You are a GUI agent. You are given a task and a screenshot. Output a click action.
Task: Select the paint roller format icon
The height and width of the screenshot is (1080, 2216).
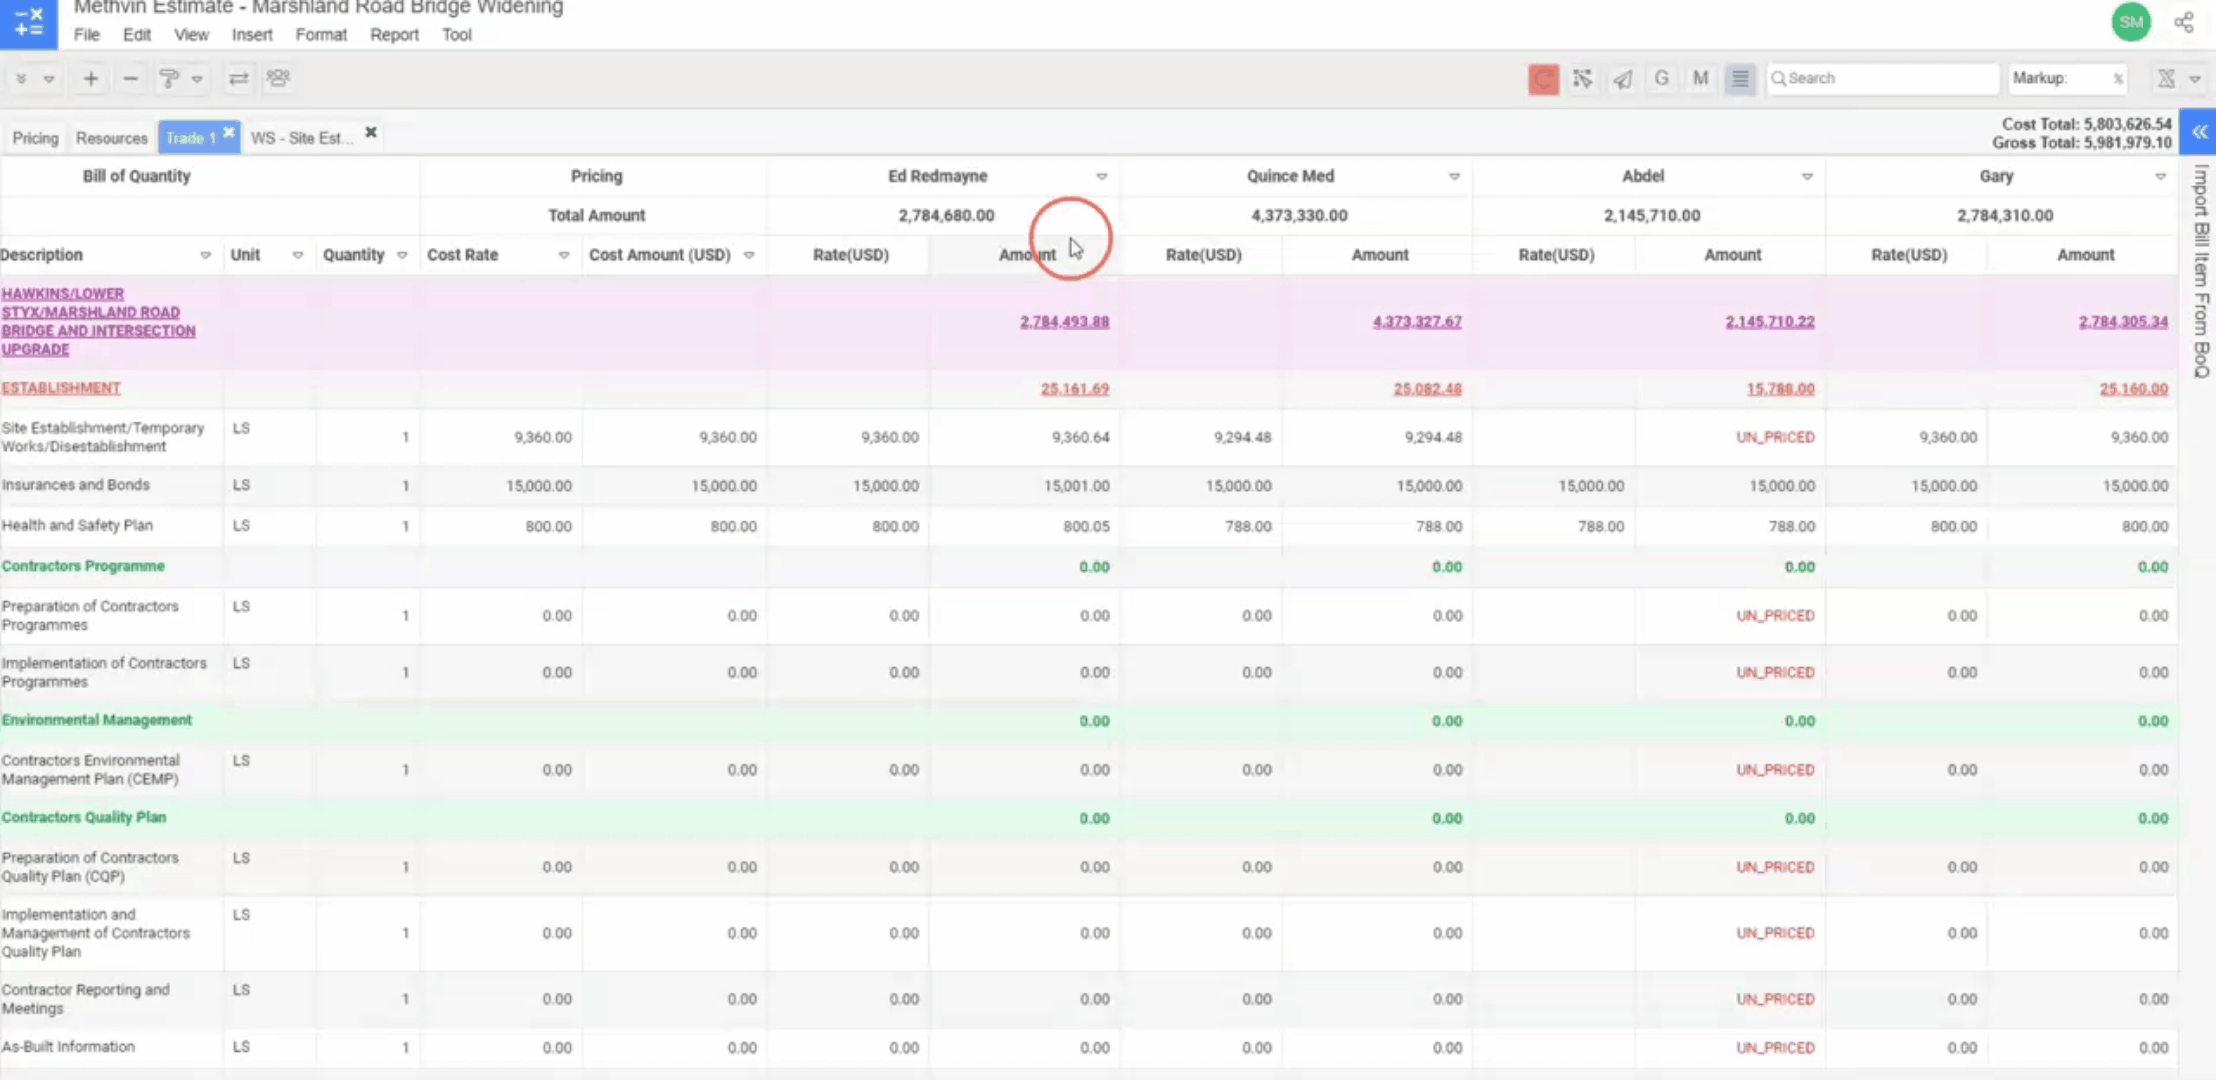point(169,78)
